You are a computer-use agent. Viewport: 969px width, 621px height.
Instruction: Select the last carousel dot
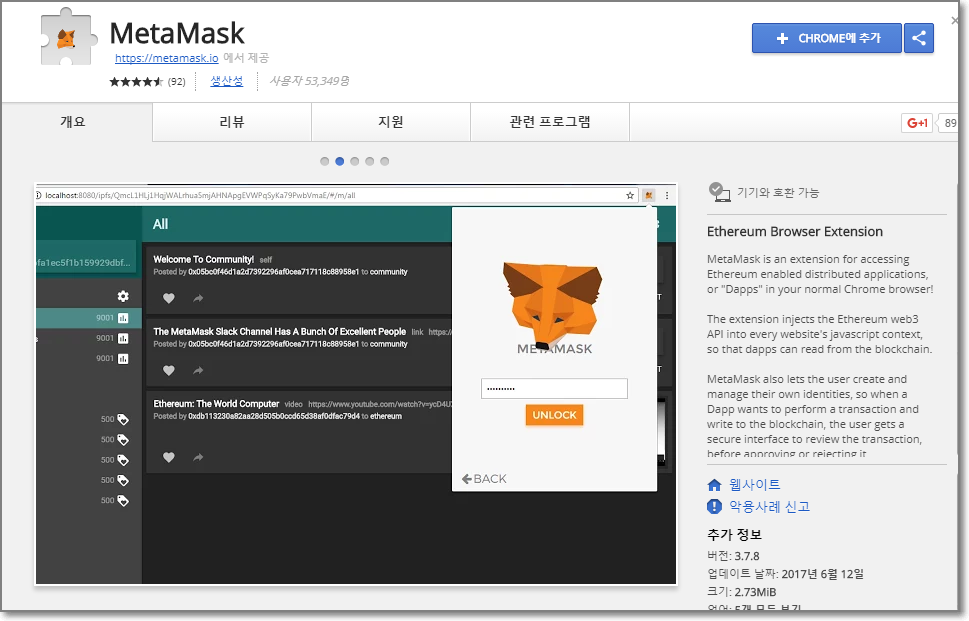[385, 161]
